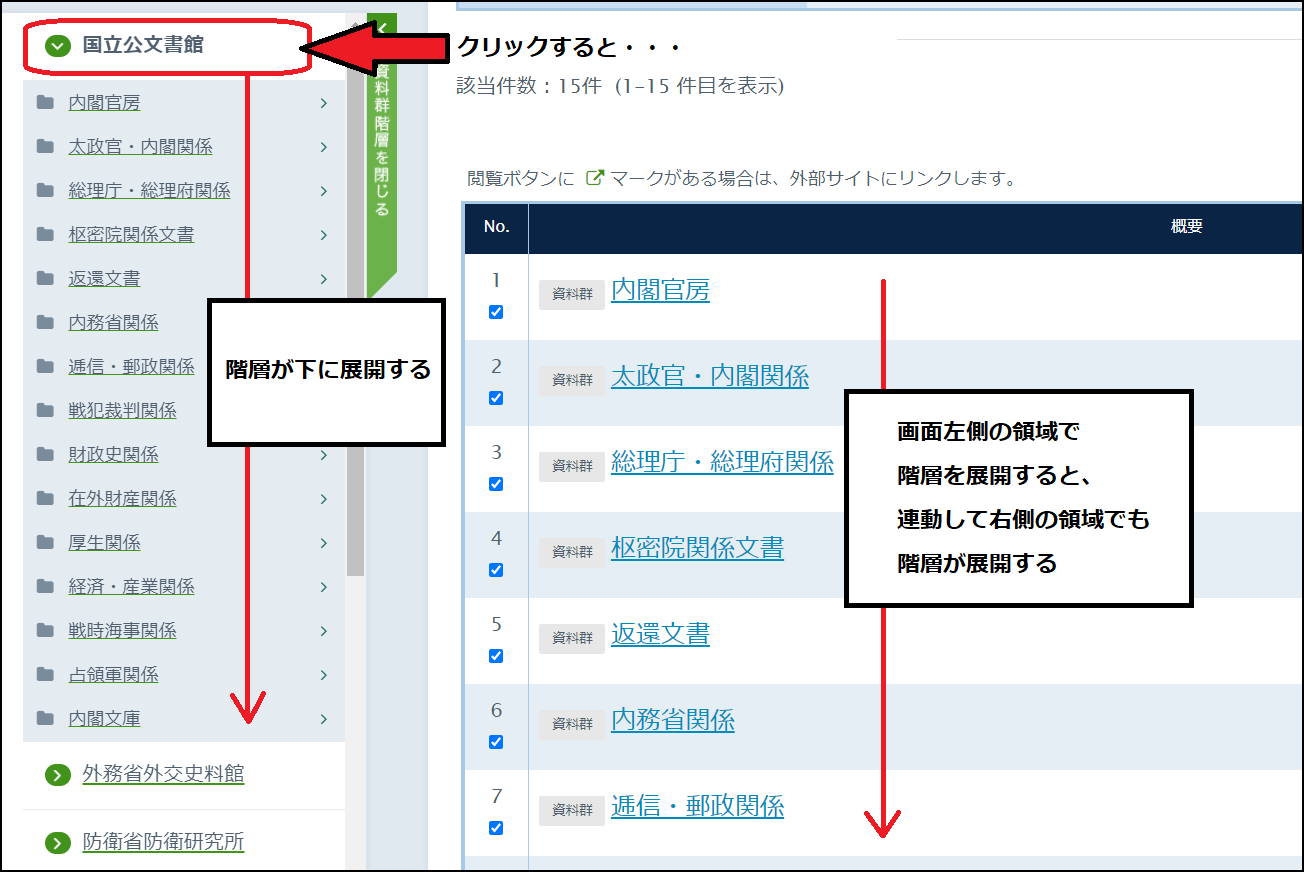Image resolution: width=1304 pixels, height=872 pixels.
Task: Open the 外務省外交史料館 link text
Action: pyautogui.click(x=163, y=775)
